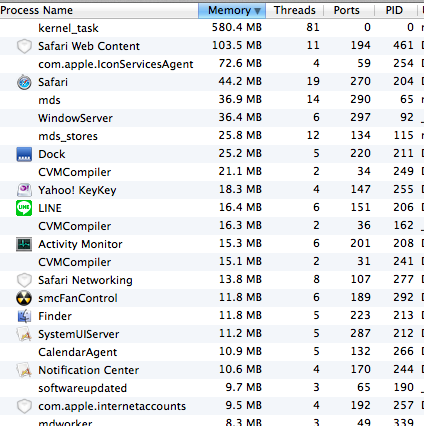The width and height of the screenshot is (424, 426).
Task: Select CVMCompiler using 15.1 MB
Action: click(75, 262)
